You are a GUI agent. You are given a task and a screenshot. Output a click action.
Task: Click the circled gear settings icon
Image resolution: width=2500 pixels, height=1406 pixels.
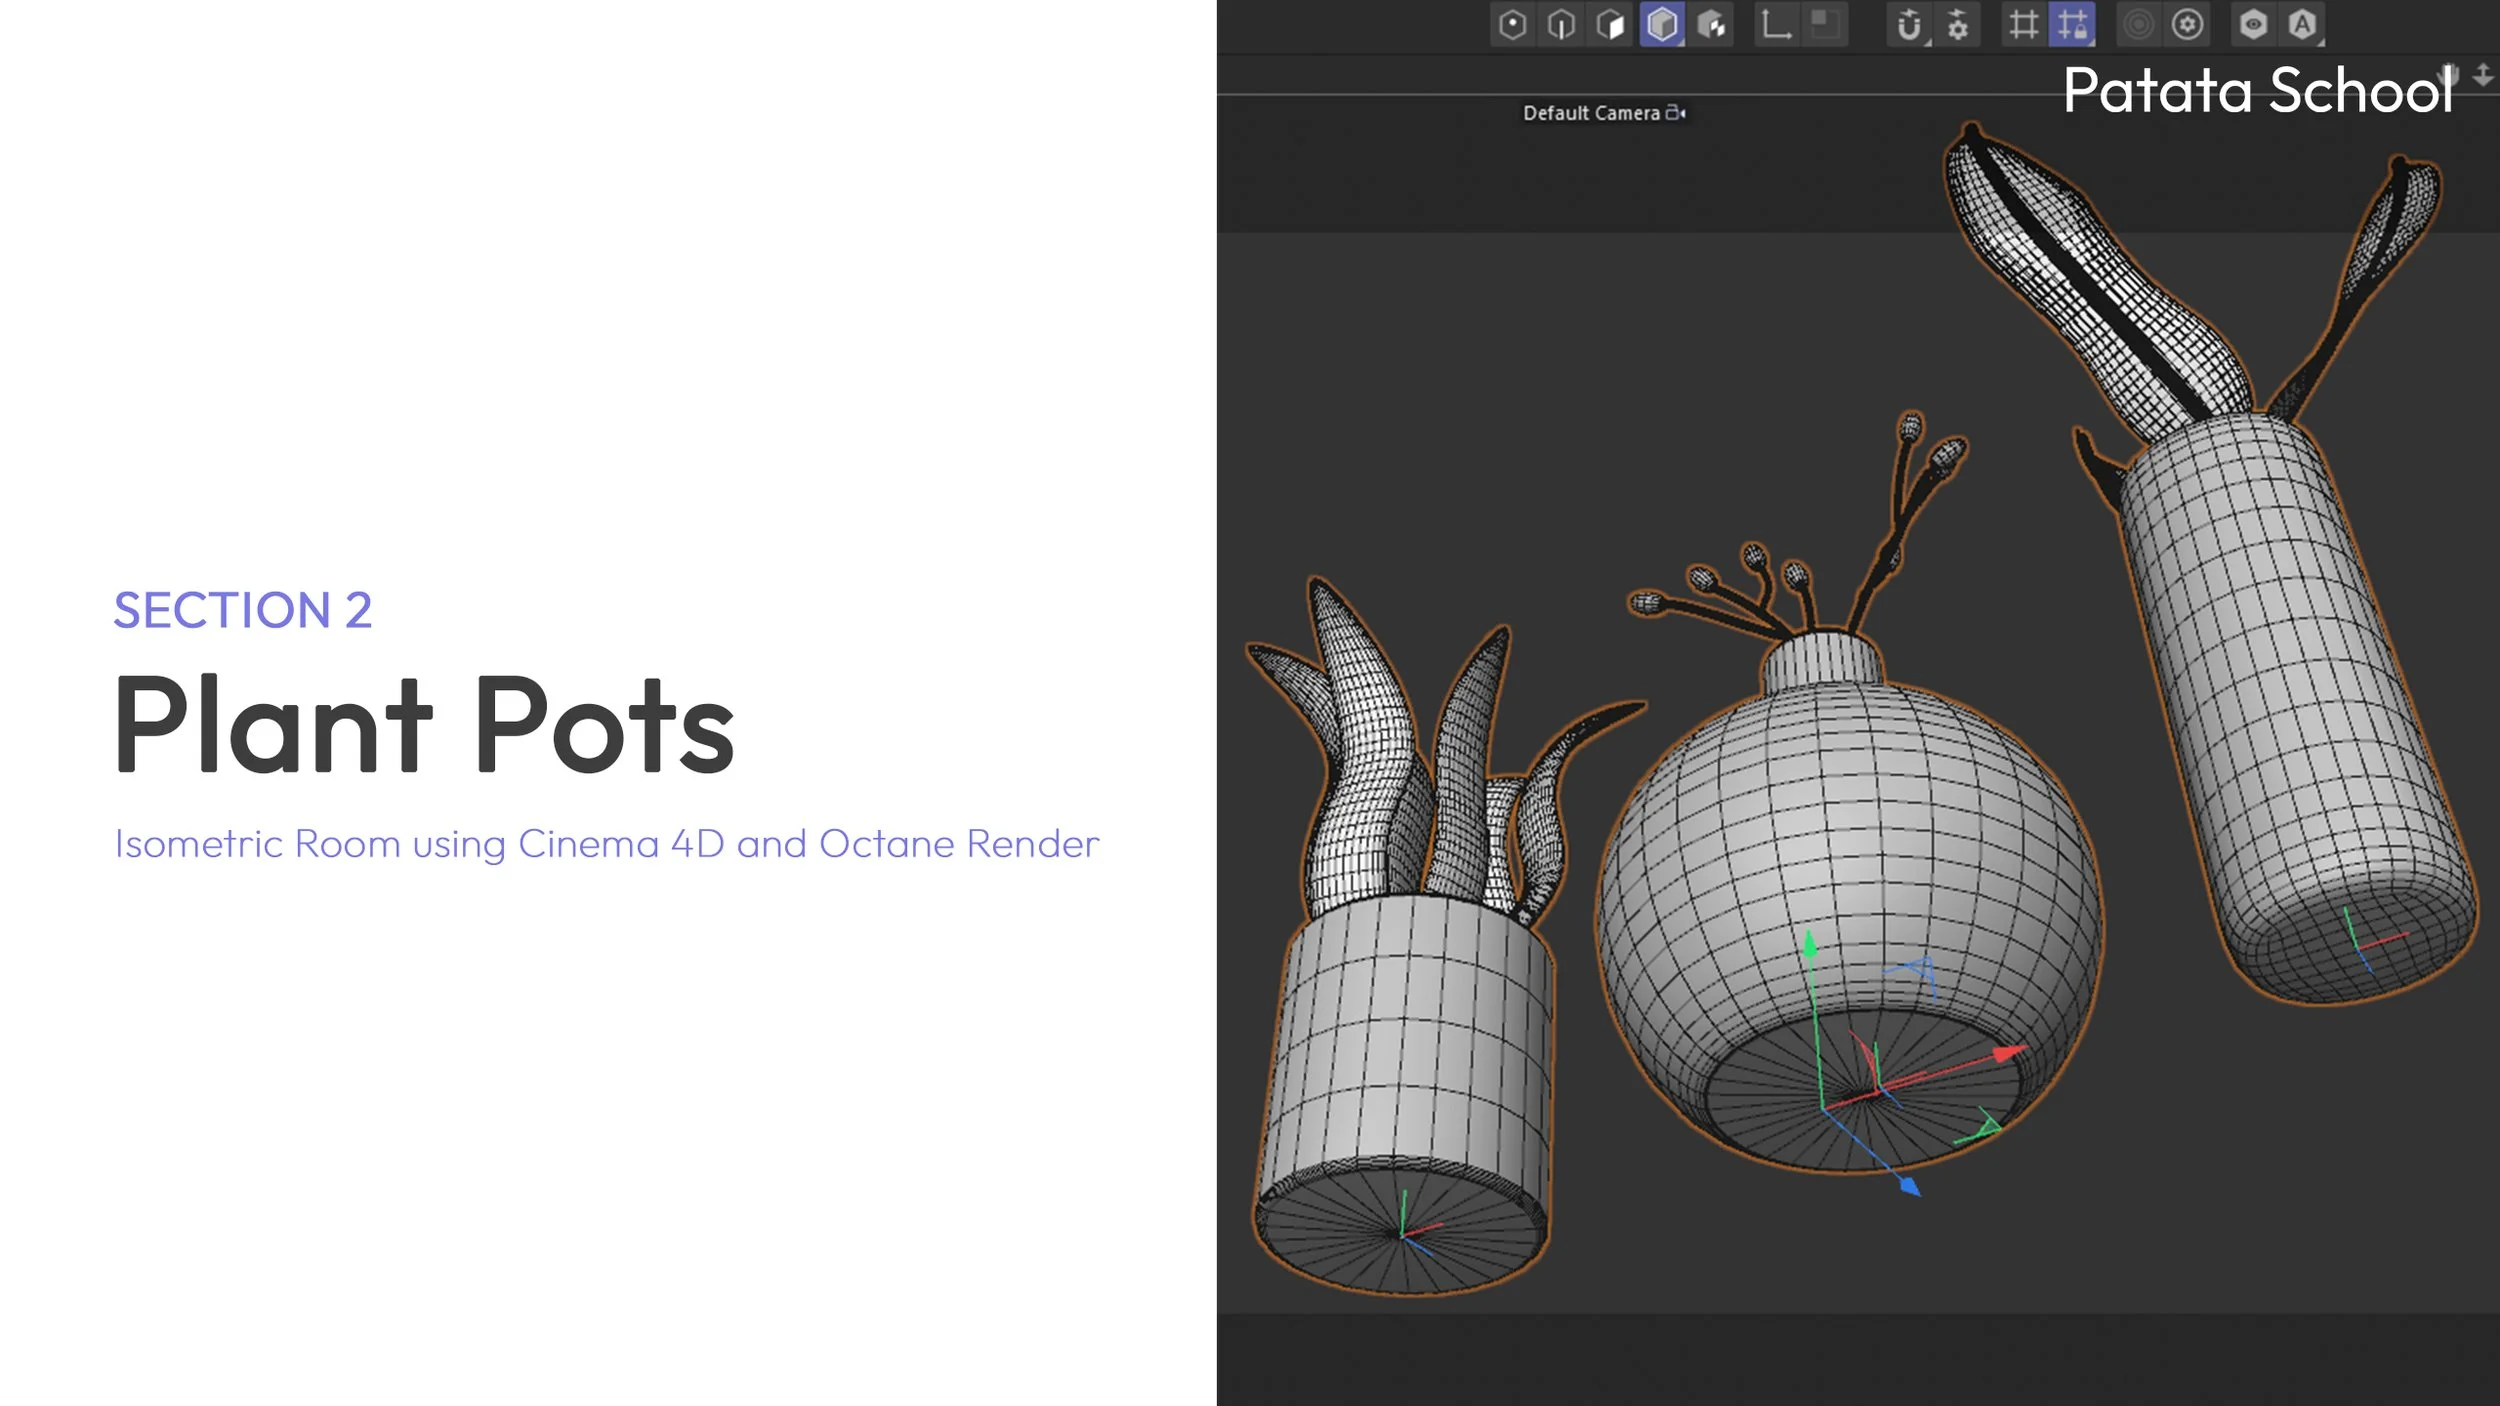coord(2187,25)
